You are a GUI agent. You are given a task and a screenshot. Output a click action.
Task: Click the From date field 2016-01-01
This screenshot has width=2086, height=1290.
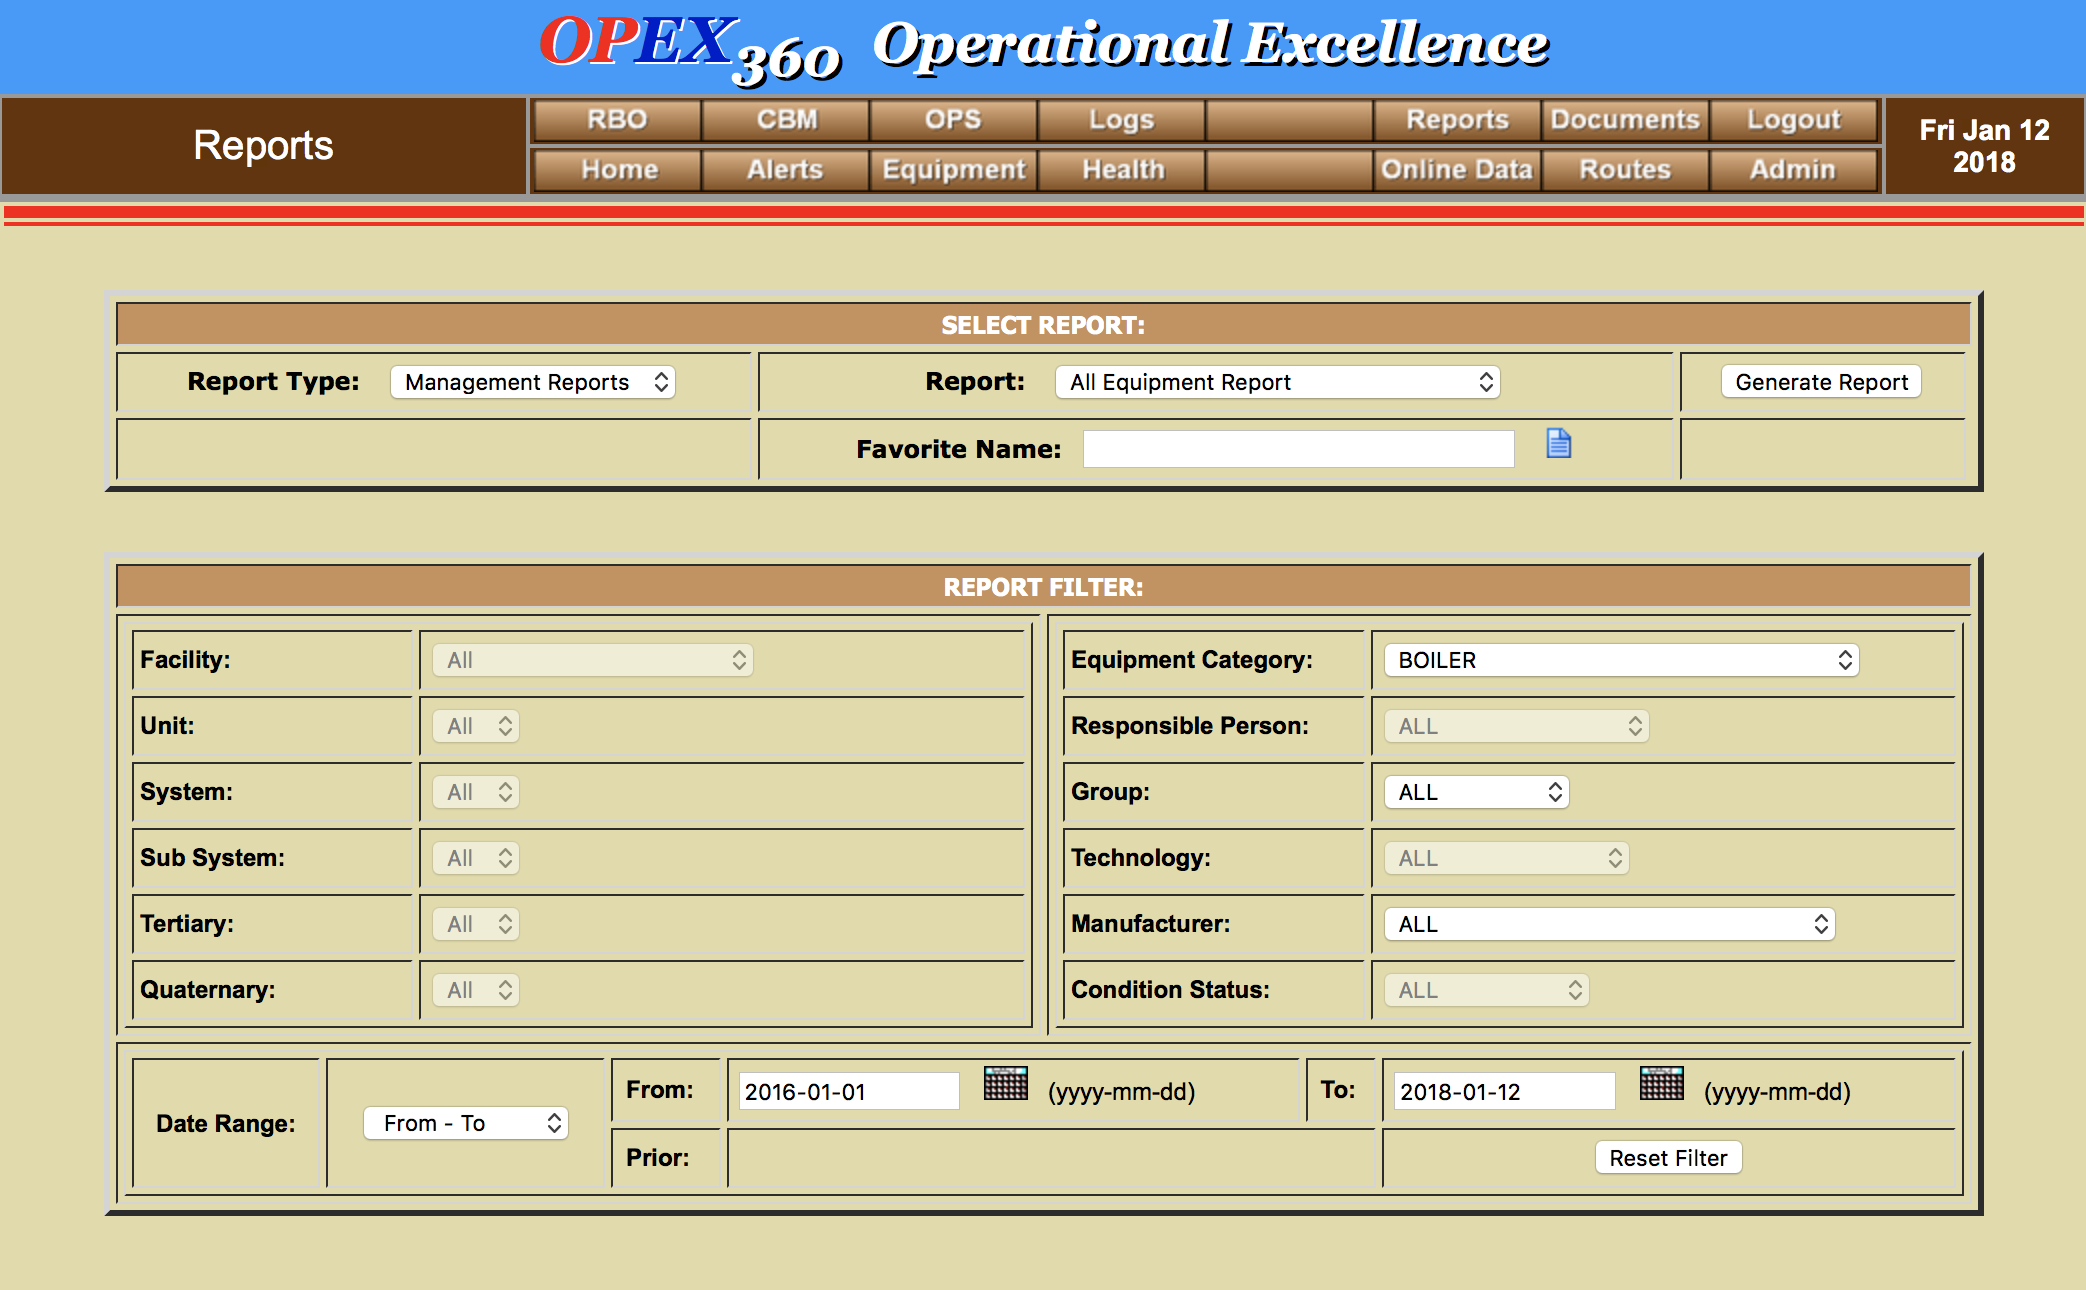point(849,1091)
